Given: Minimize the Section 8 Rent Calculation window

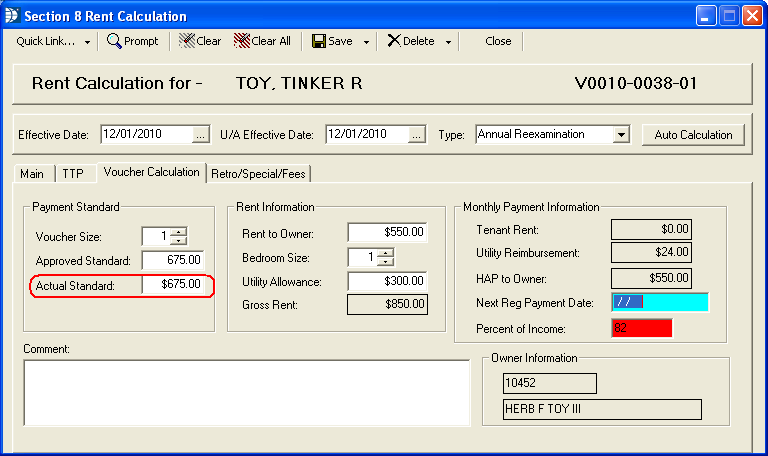Looking at the screenshot, I should coord(706,16).
